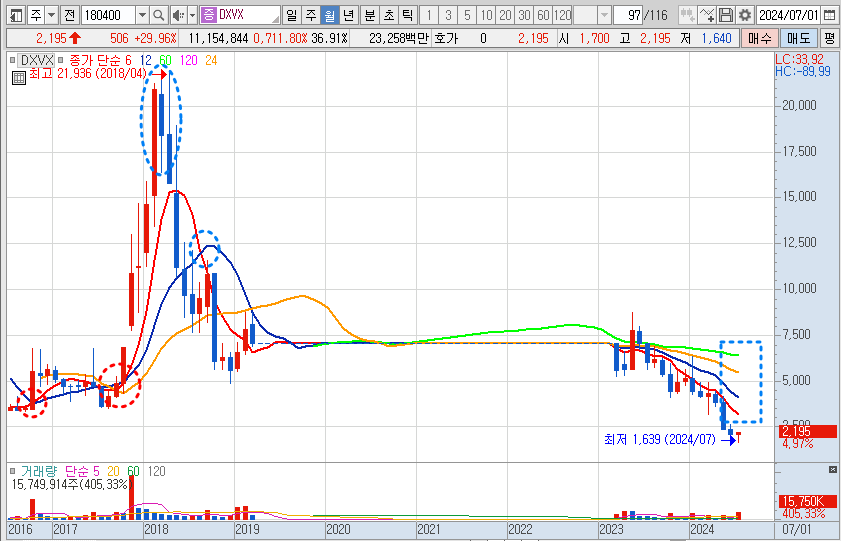Click the volume 20 MA legend

[113, 471]
